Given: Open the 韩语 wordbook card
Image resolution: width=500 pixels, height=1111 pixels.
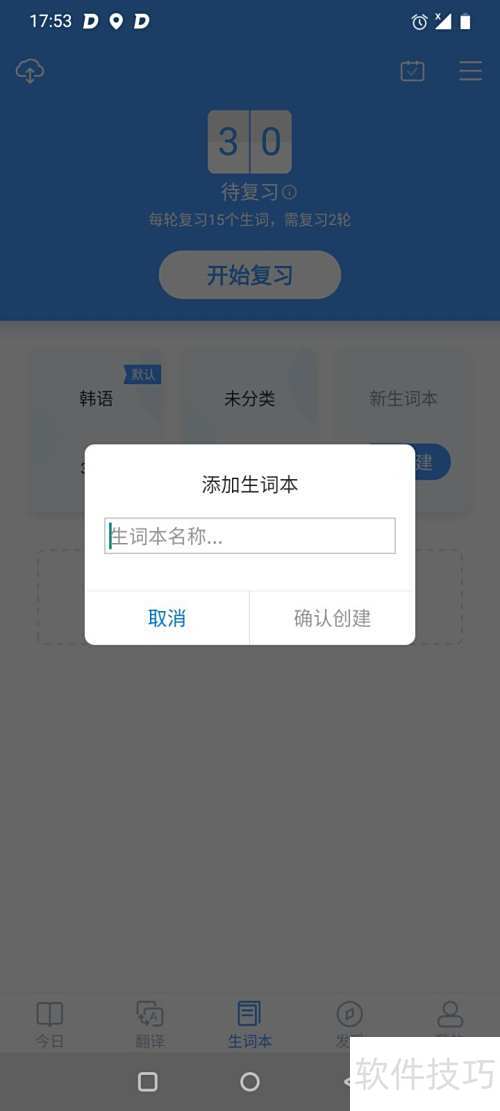Looking at the screenshot, I should 96,399.
